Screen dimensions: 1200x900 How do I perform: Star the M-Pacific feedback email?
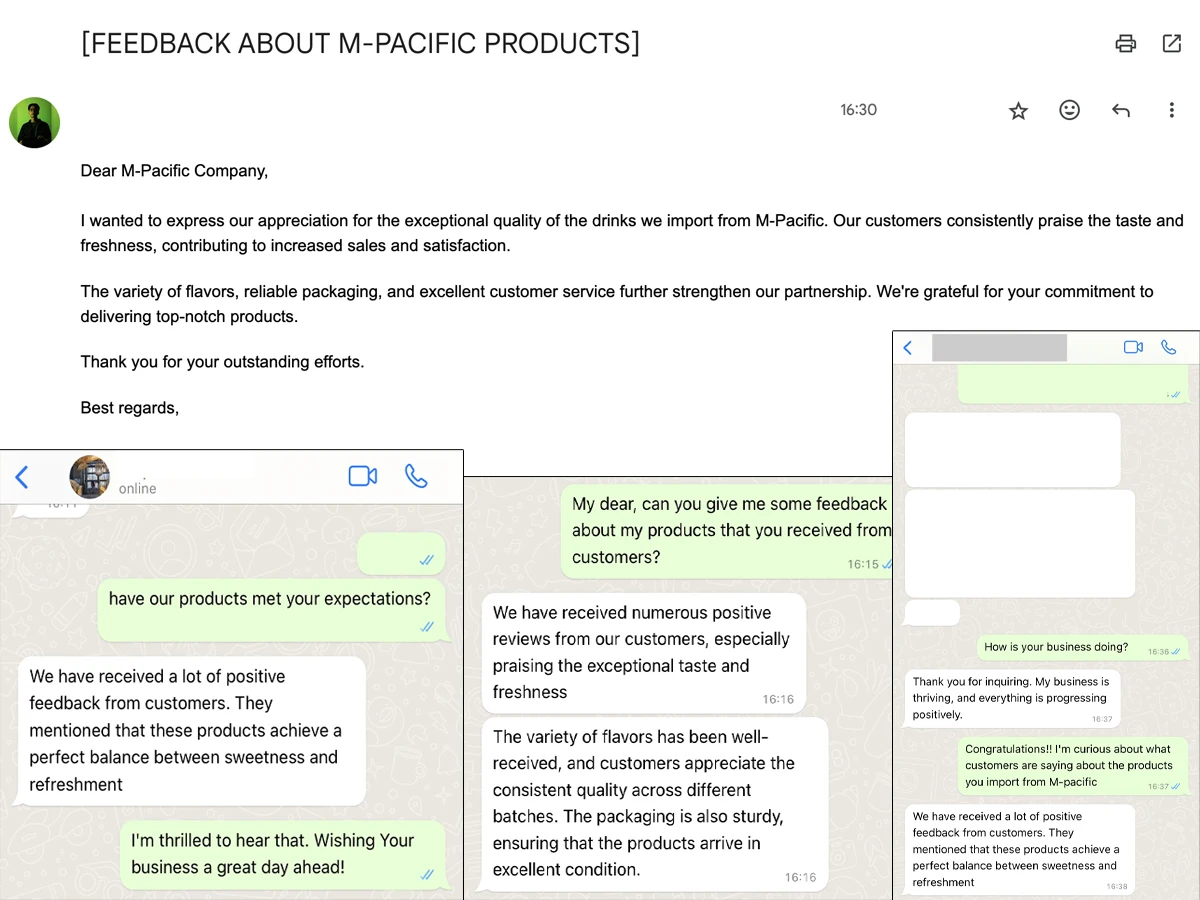pyautogui.click(x=1018, y=111)
